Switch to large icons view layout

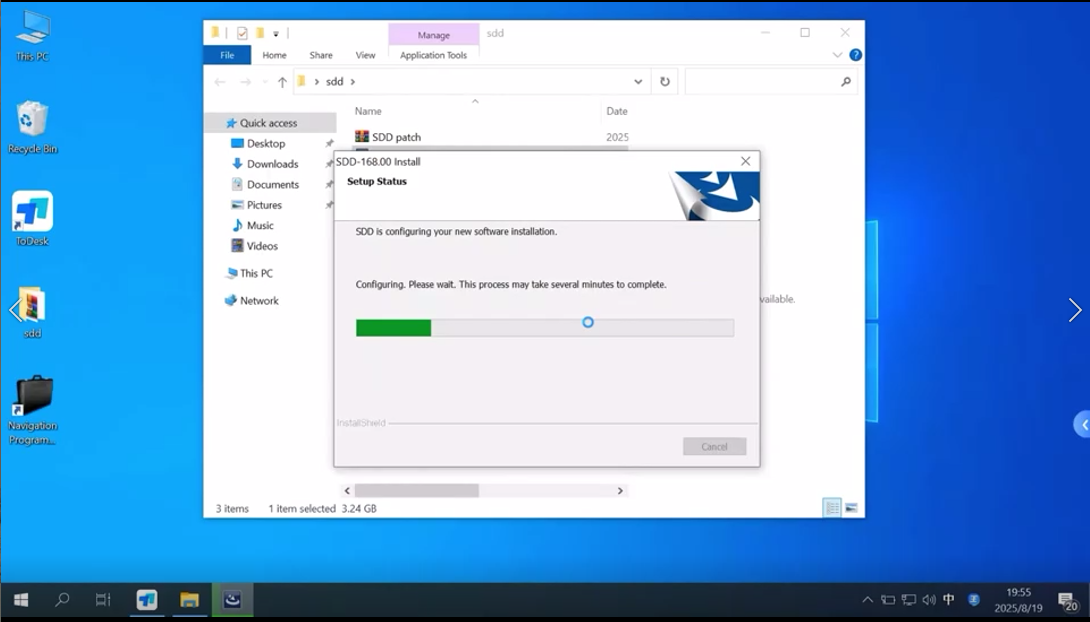point(852,508)
